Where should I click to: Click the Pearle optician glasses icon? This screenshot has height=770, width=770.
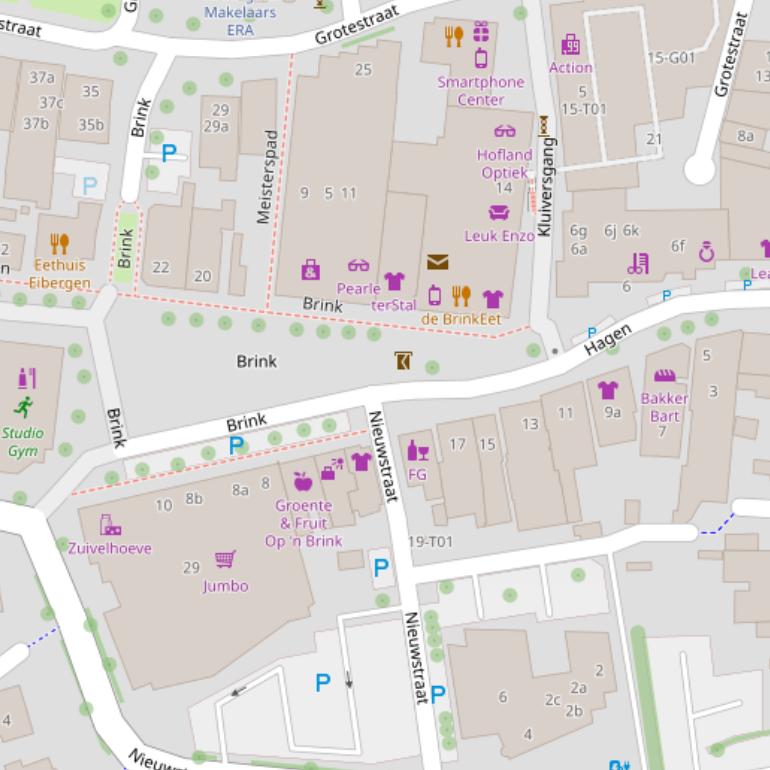(358, 265)
